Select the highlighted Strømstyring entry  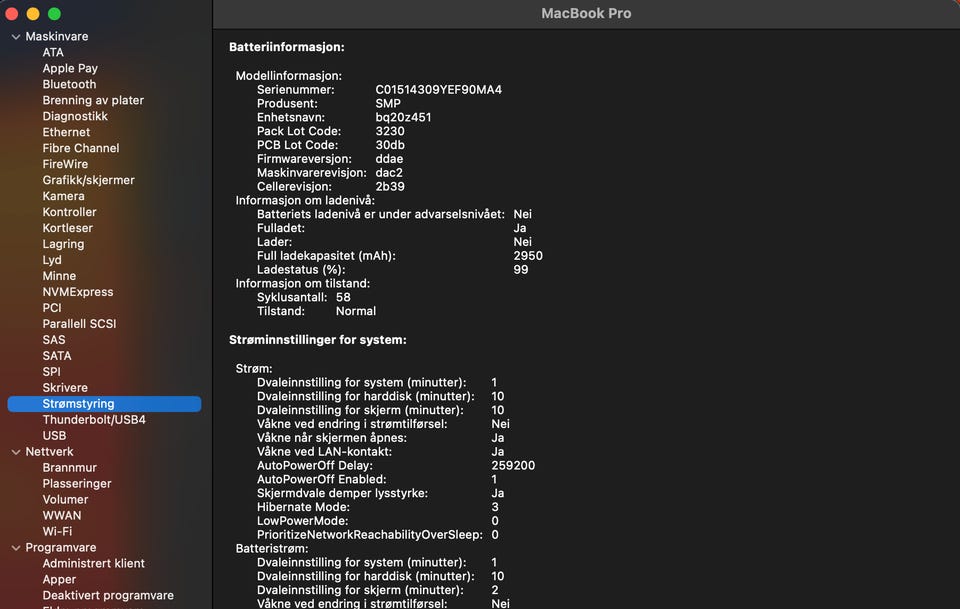(104, 404)
